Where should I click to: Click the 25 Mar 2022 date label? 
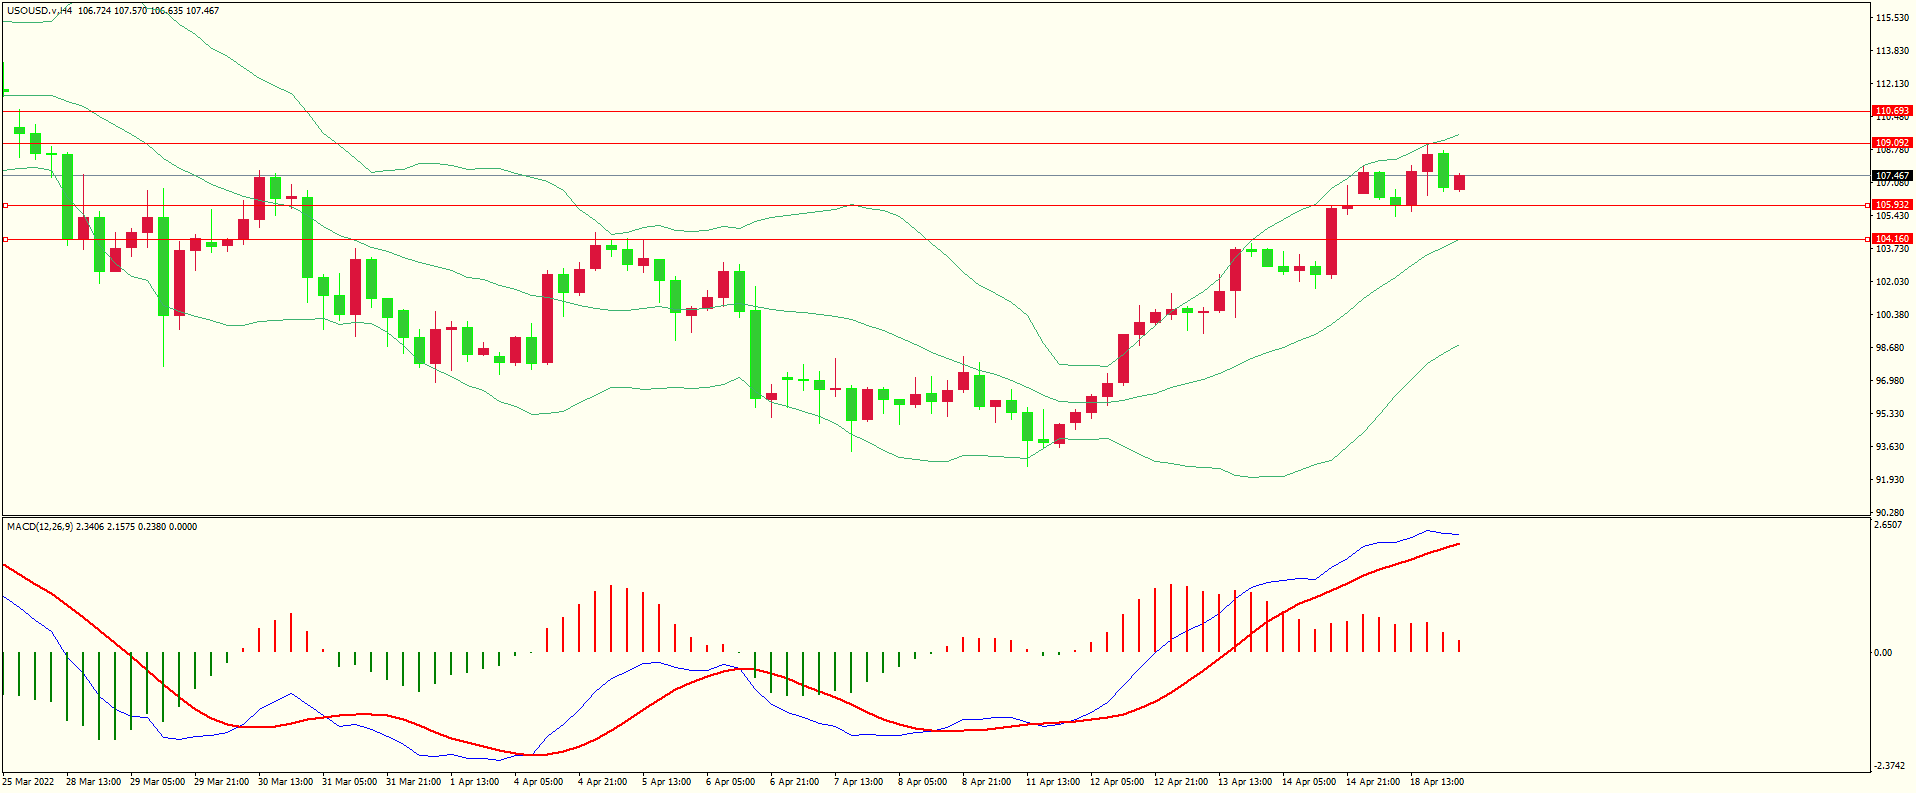29,782
